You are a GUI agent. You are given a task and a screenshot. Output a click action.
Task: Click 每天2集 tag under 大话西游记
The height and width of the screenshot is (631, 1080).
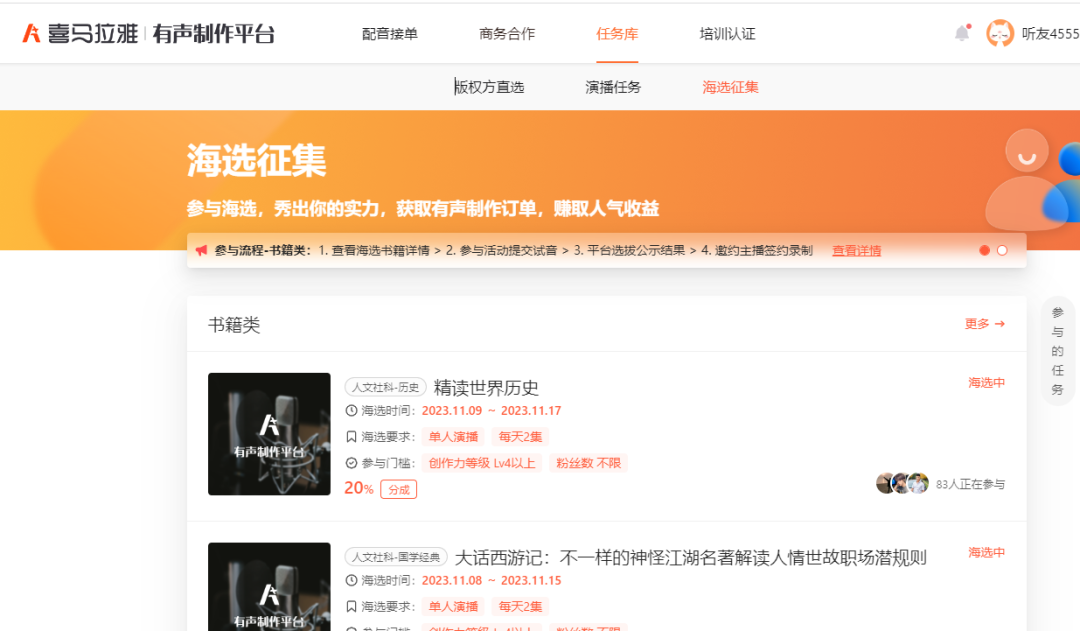520,606
